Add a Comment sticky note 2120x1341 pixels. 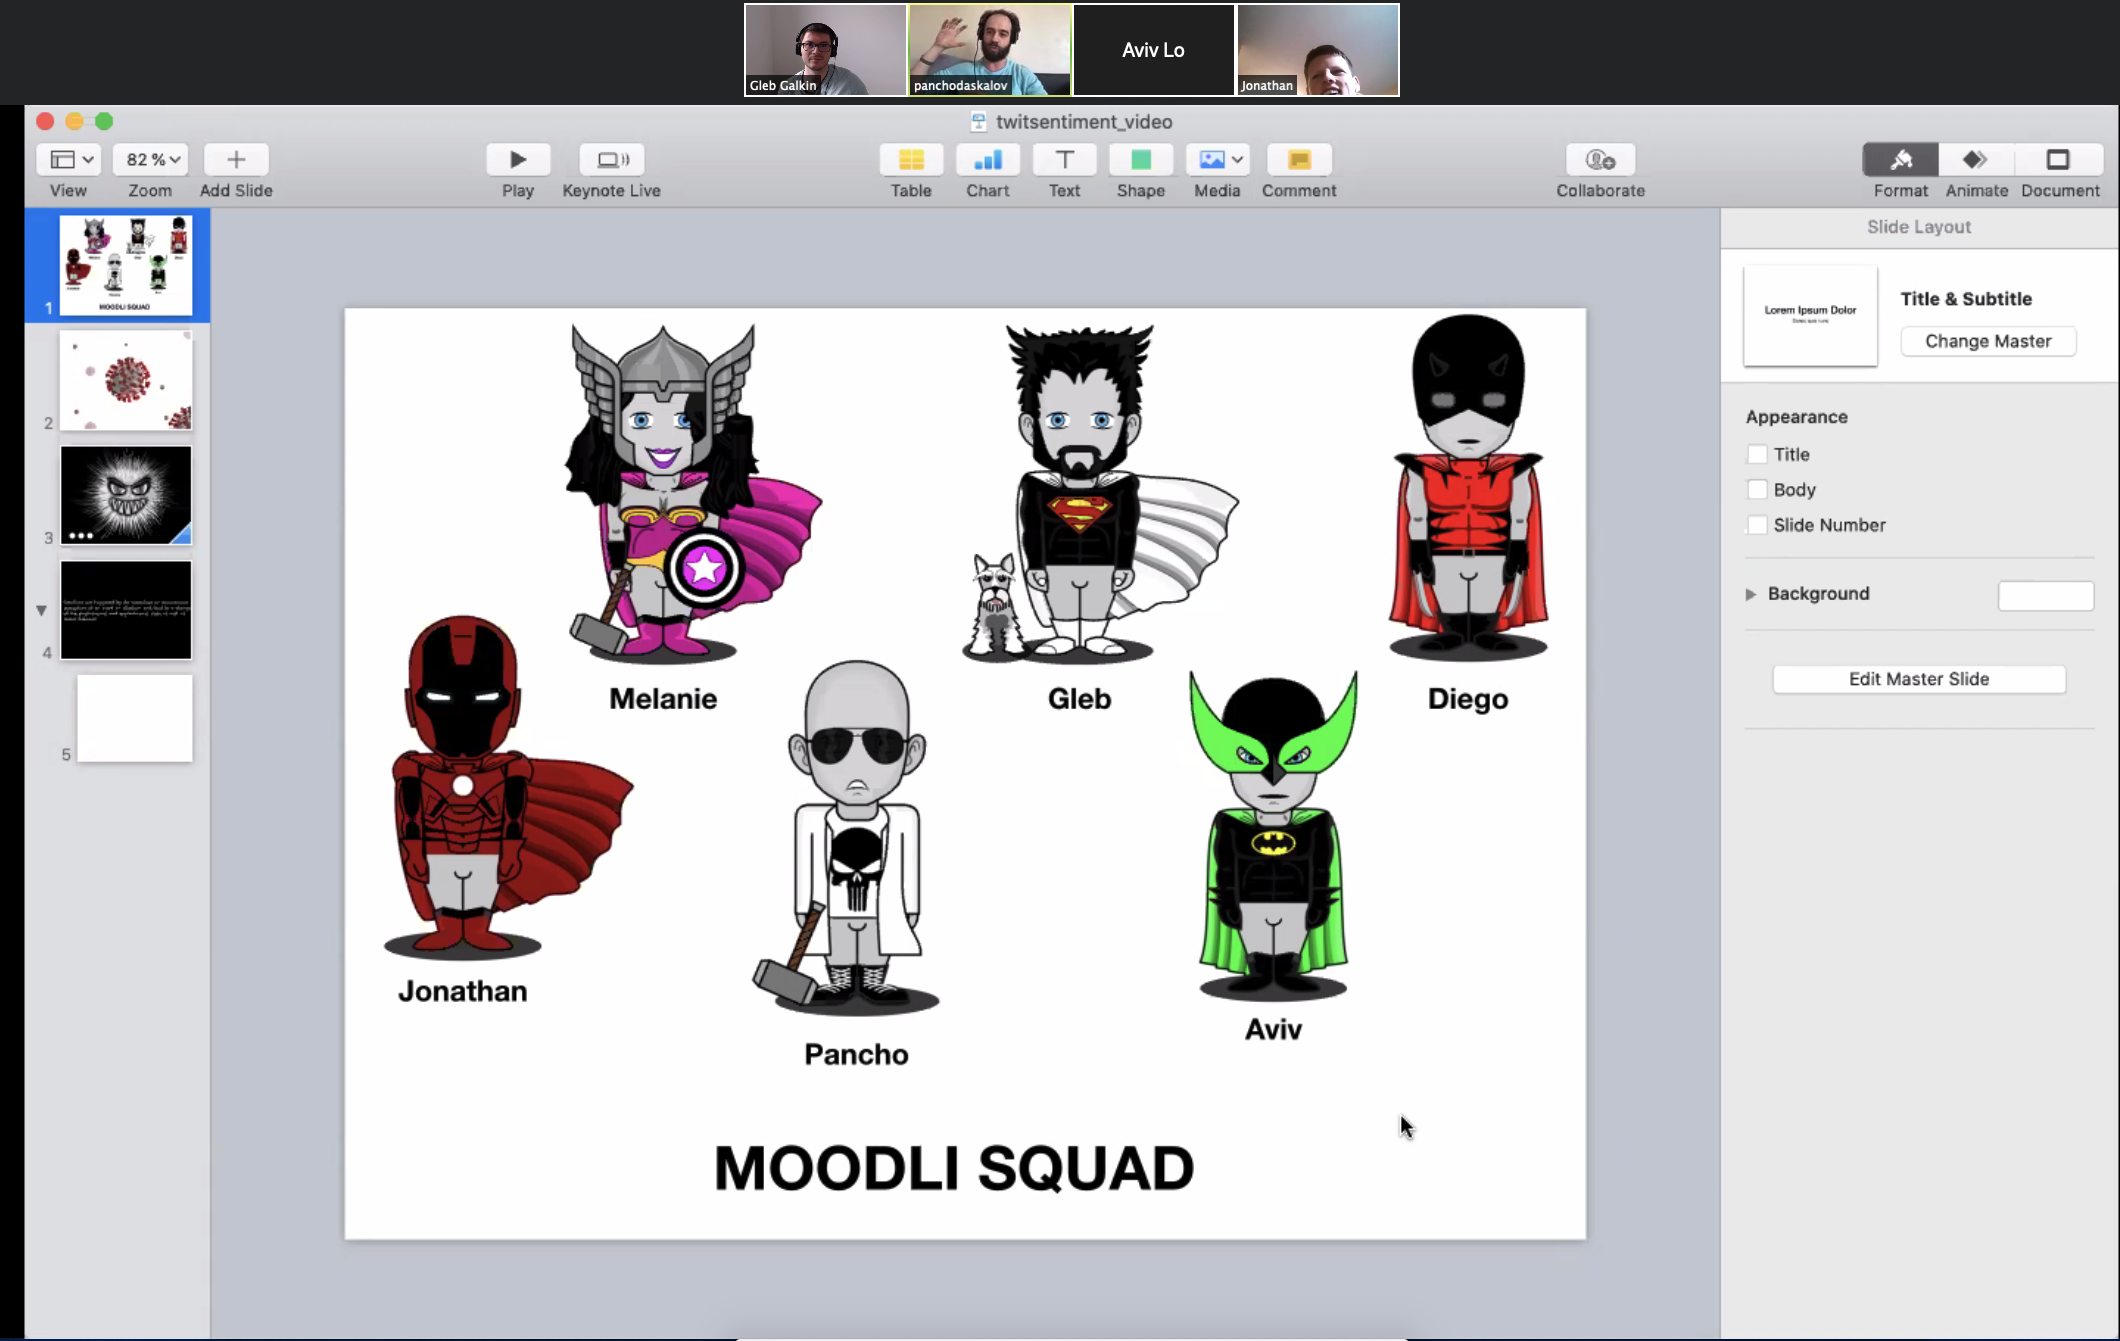coord(1299,159)
